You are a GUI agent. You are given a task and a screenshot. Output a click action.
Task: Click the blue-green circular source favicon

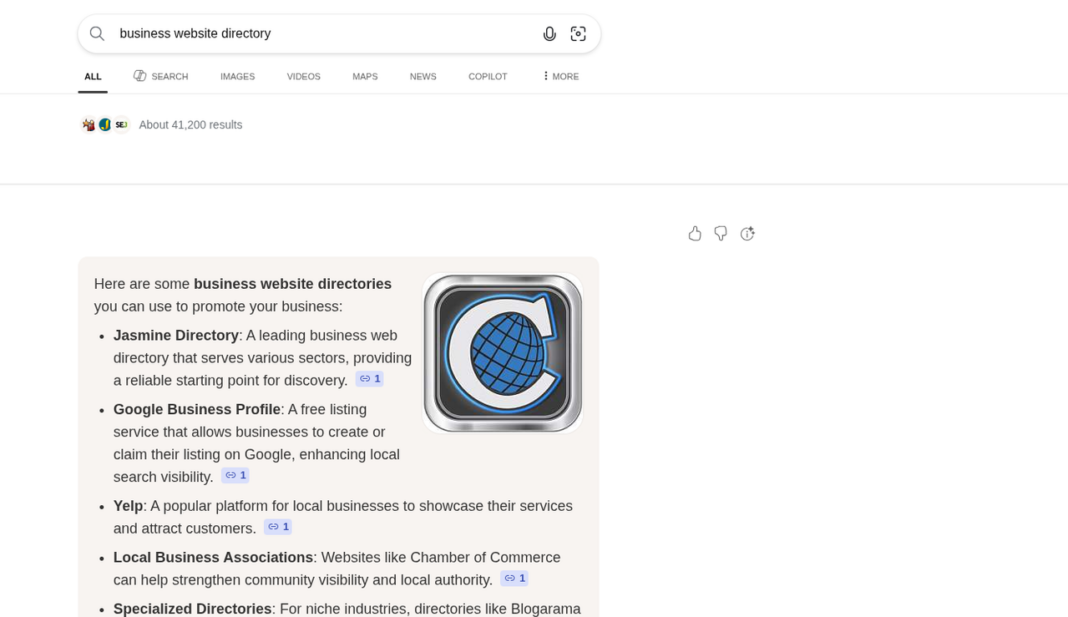click(105, 125)
